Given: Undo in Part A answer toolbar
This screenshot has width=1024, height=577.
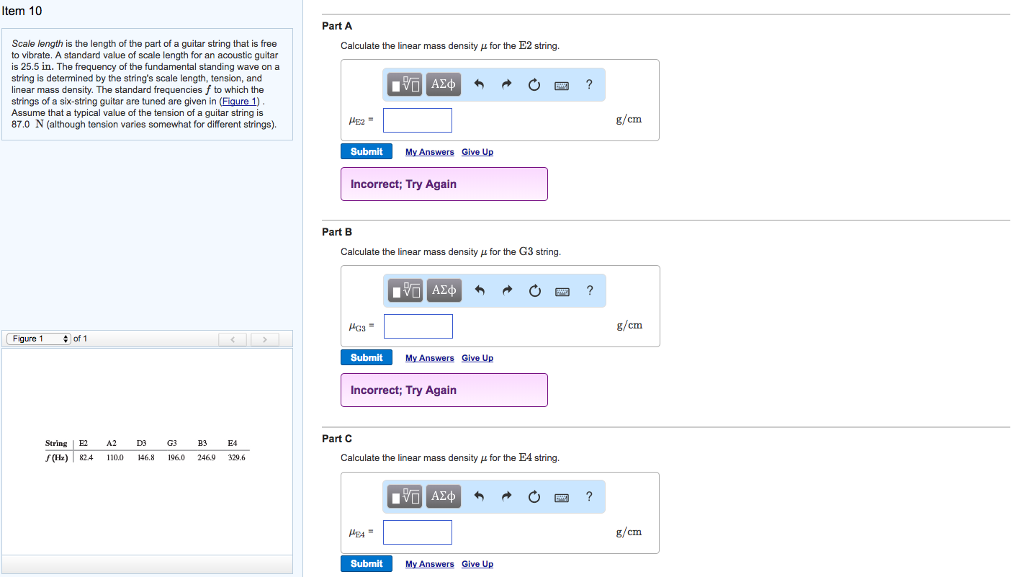Looking at the screenshot, I should tap(479, 85).
